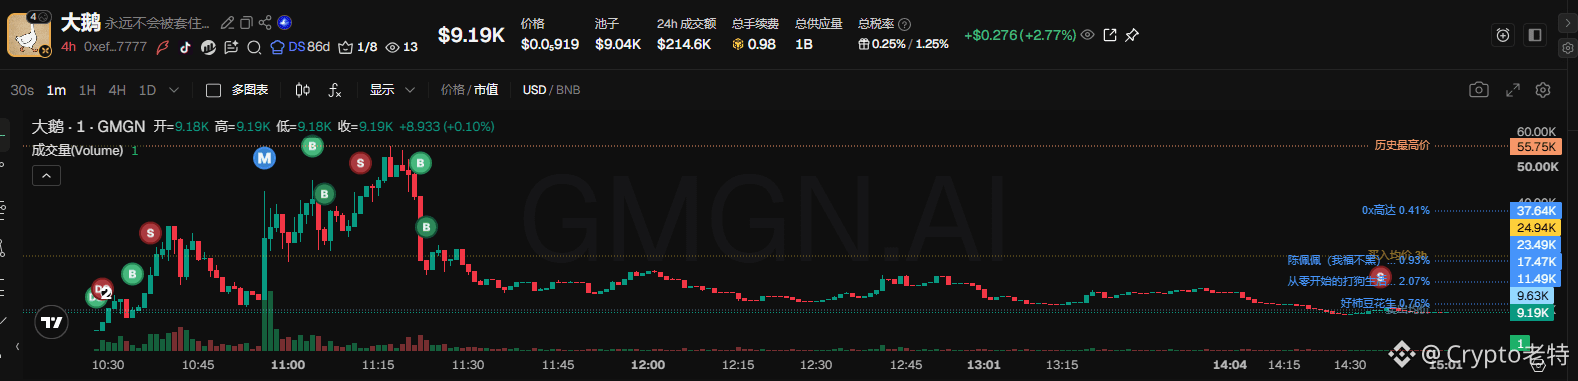
Task: Switch the chart to 价格 price mode
Action: (x=453, y=90)
